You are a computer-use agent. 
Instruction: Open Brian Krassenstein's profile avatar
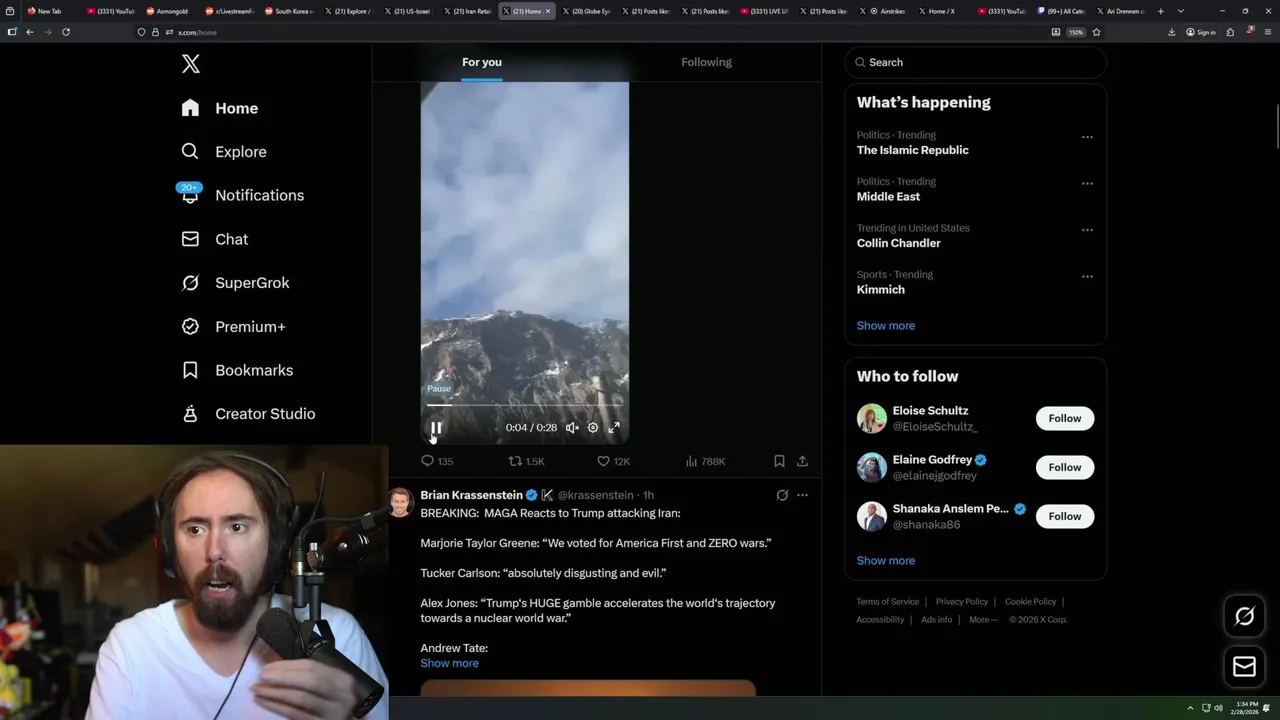point(401,502)
